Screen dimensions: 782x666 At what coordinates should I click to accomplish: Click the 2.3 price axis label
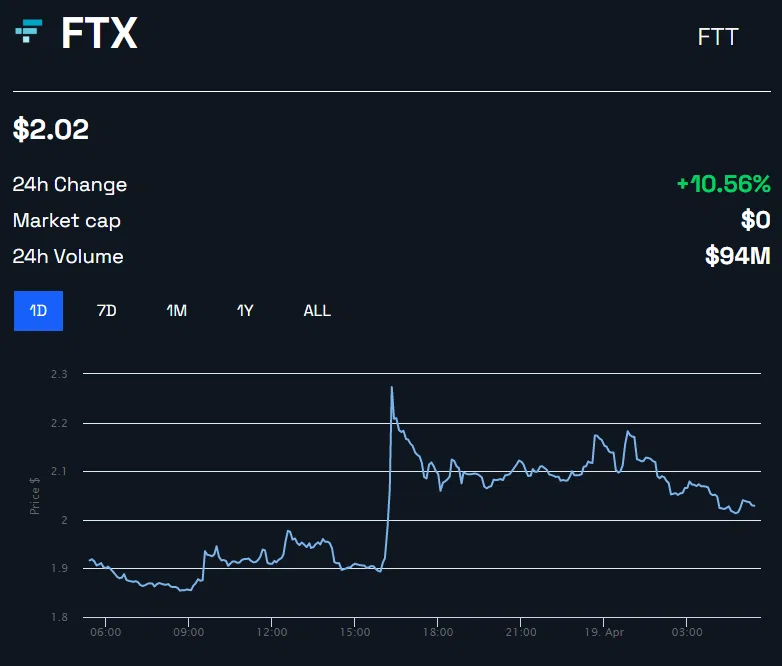(x=59, y=374)
